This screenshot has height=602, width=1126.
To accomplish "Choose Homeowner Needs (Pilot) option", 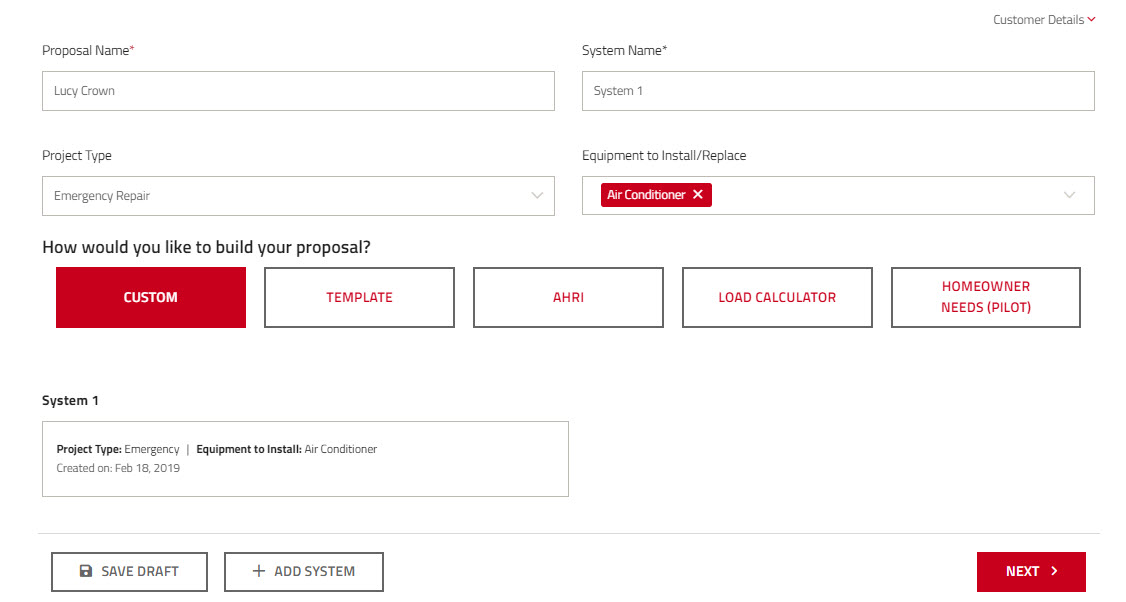I will point(986,297).
